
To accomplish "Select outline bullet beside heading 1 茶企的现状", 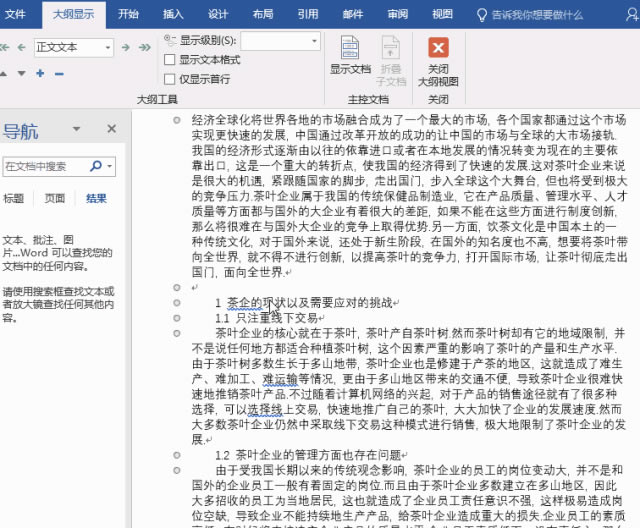I will click(x=177, y=303).
